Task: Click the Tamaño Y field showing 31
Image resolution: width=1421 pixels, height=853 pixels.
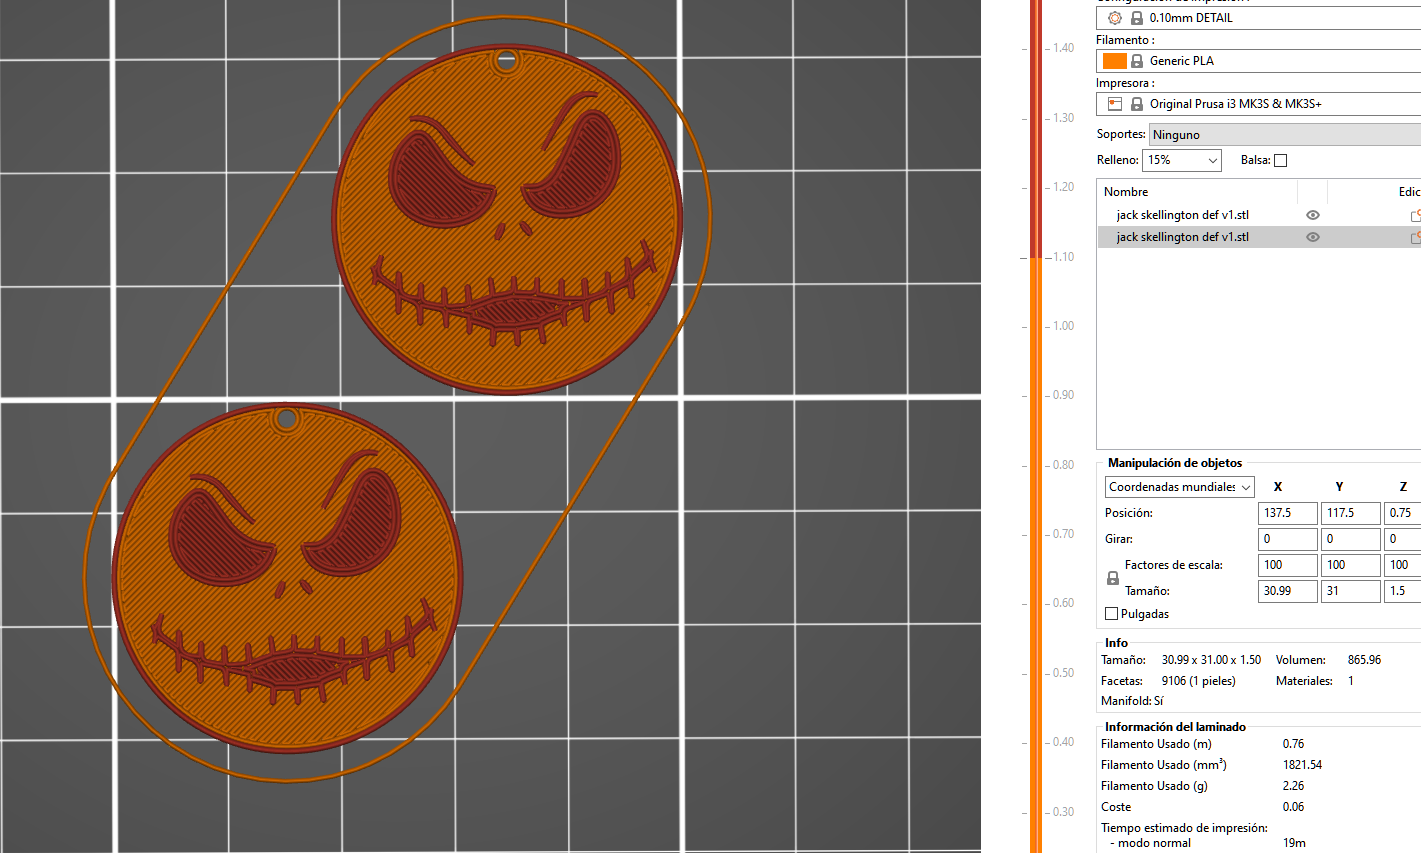Action: pos(1350,591)
